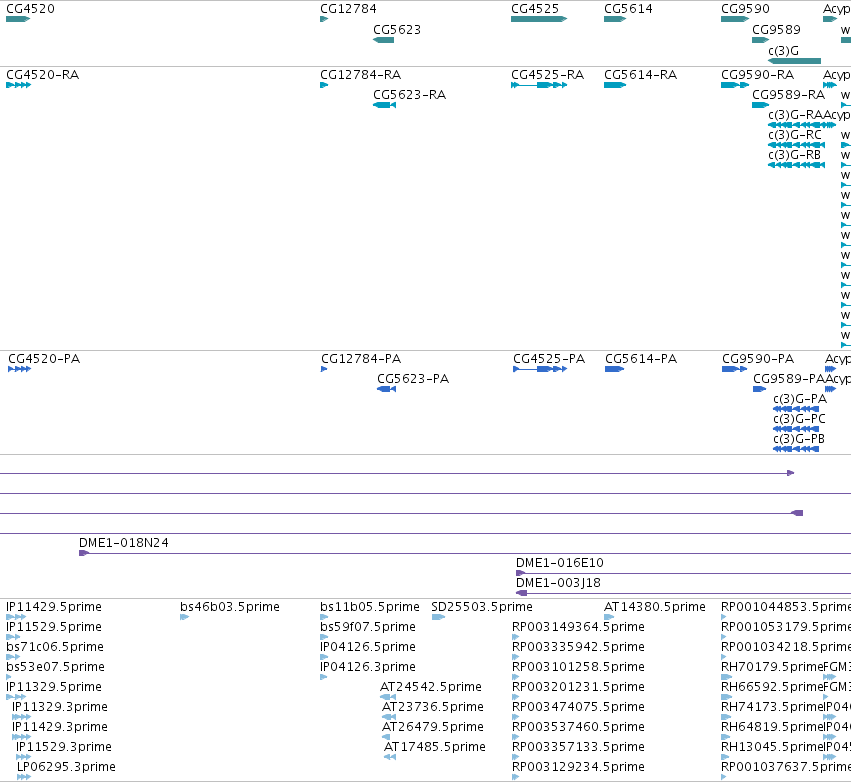Click the bs53e07.5prime EST label
Screen dimensions: 851x782
(55, 667)
